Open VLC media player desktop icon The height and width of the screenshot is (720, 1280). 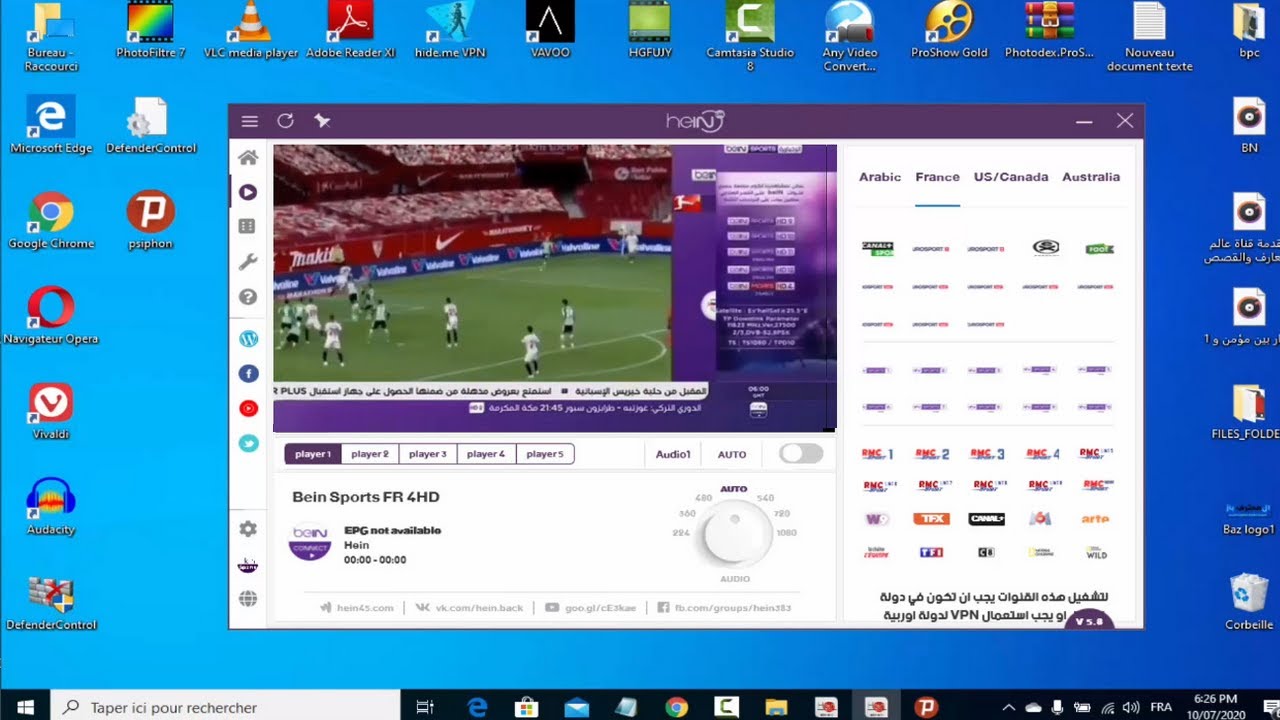tap(250, 31)
